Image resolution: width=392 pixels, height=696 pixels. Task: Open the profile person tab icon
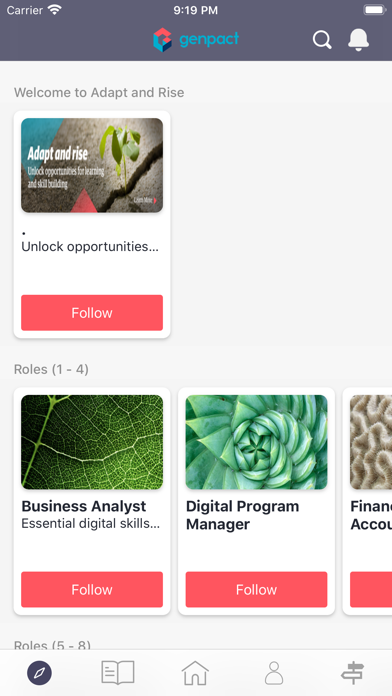(x=274, y=673)
